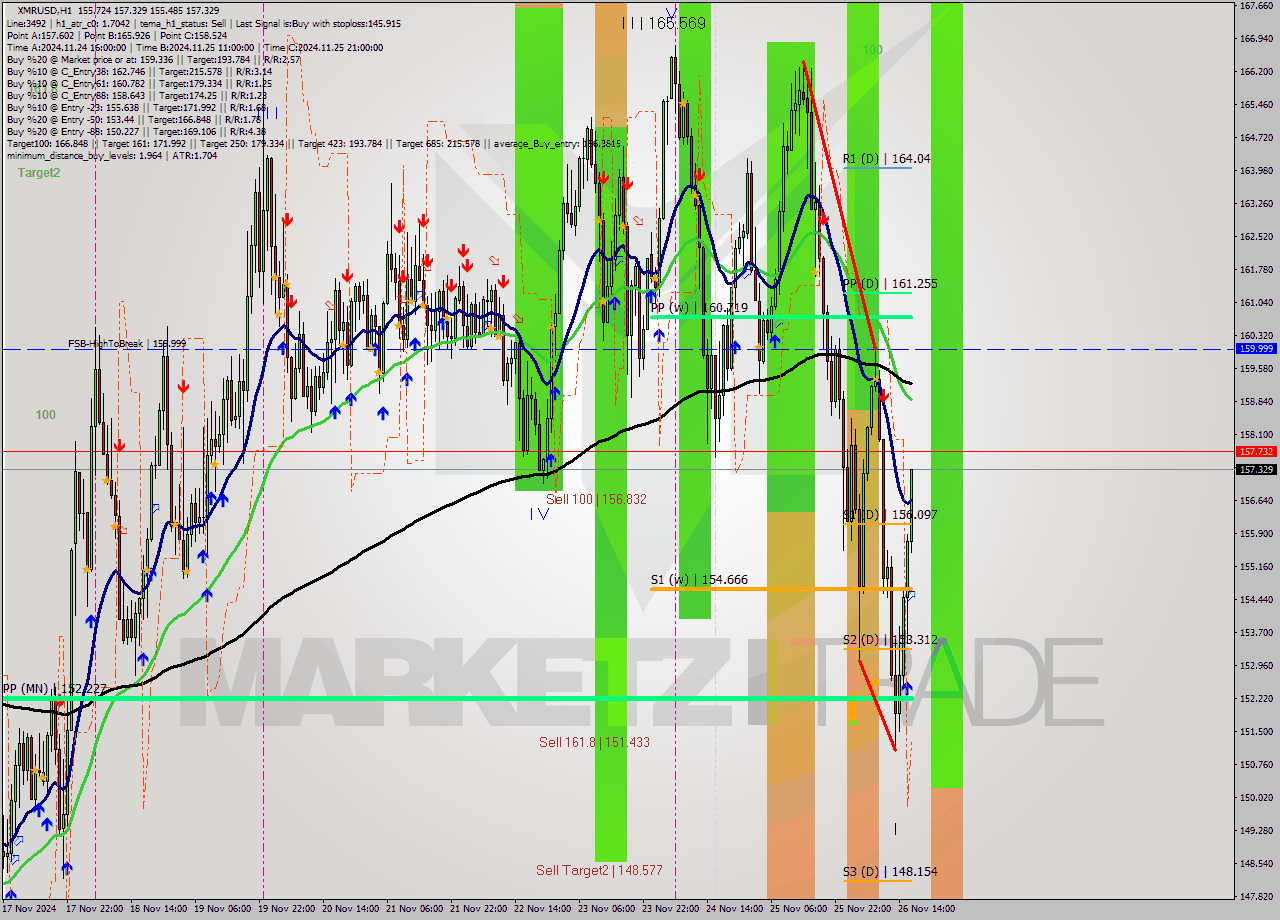This screenshot has width=1280, height=920.
Task: Click the Point A:157.602 info line
Action: (116, 35)
